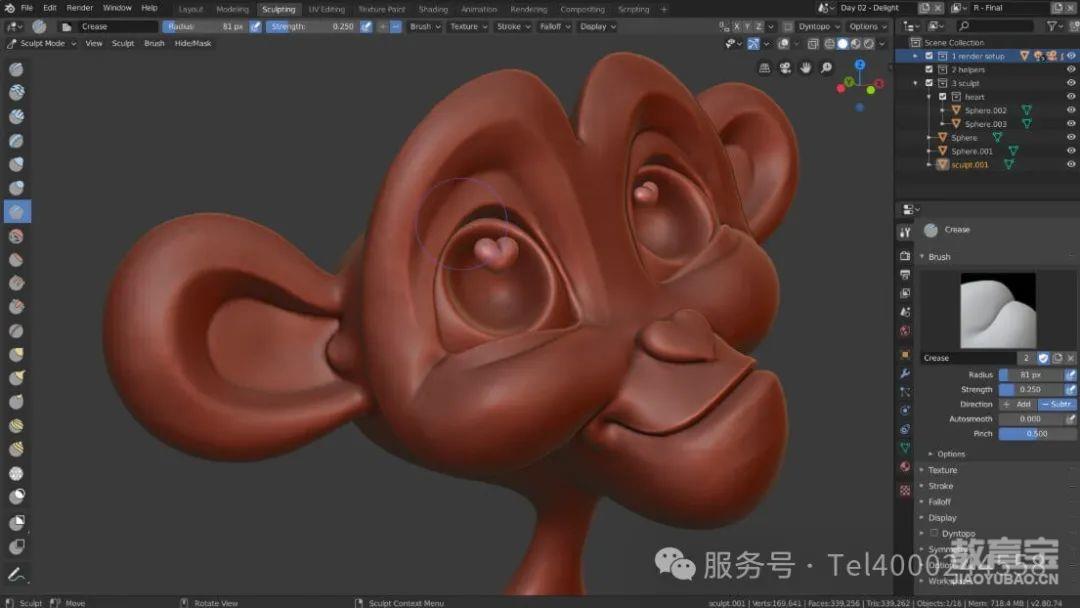This screenshot has height=608, width=1080.
Task: Switch to material preview shading
Action: (x=855, y=43)
